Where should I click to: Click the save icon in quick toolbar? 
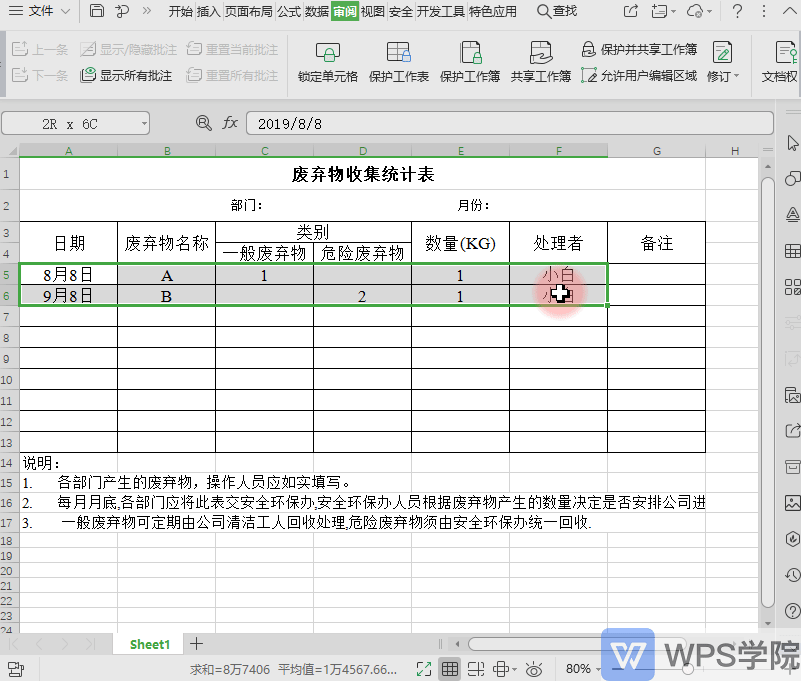[97, 11]
